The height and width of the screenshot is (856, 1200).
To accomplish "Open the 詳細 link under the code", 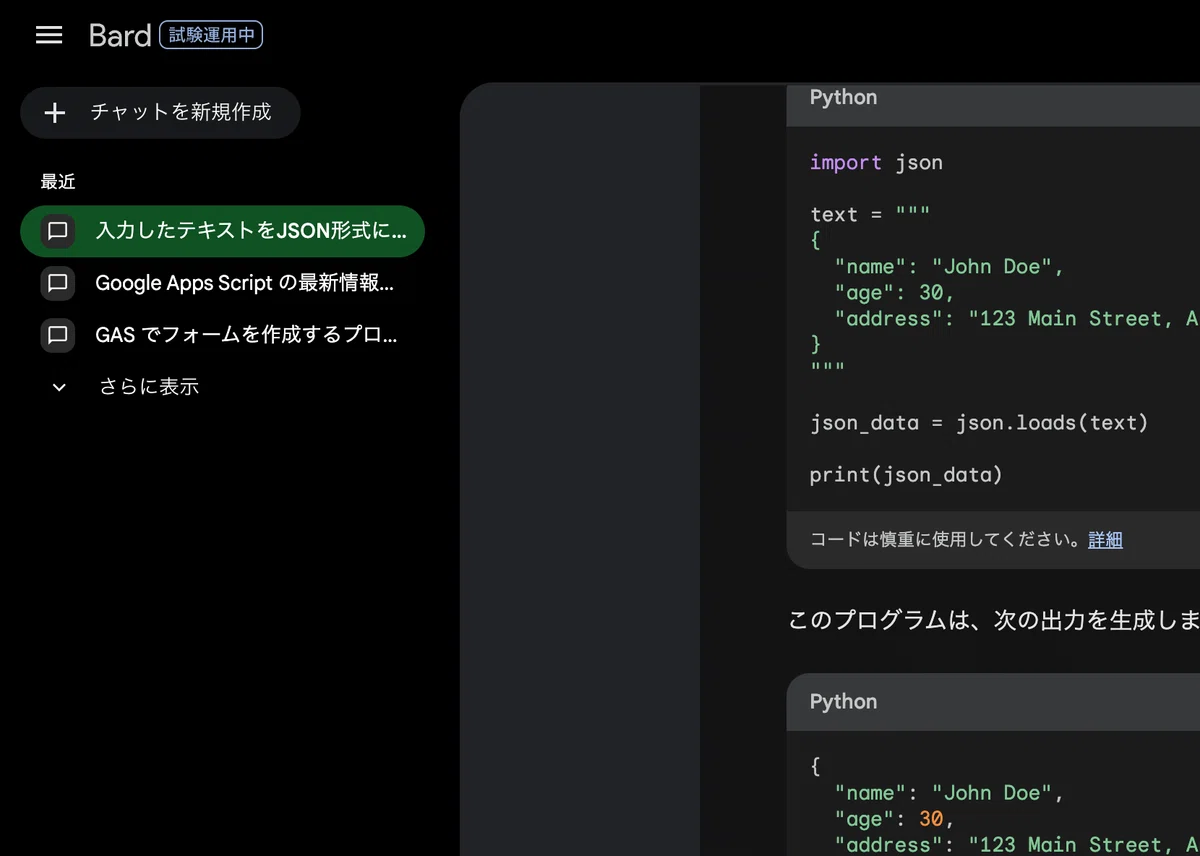I will click(x=1105, y=540).
